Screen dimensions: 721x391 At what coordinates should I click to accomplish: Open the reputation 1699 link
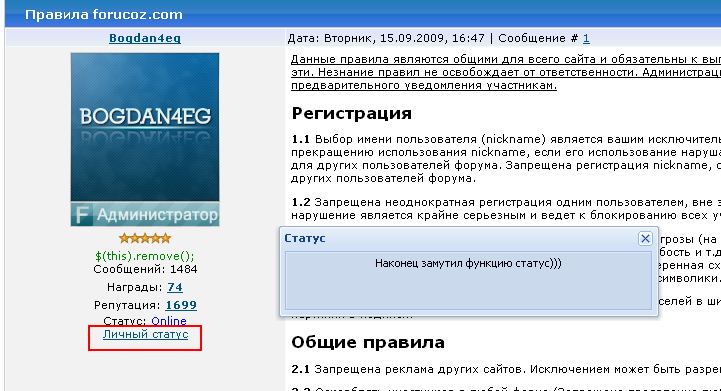pyautogui.click(x=181, y=305)
